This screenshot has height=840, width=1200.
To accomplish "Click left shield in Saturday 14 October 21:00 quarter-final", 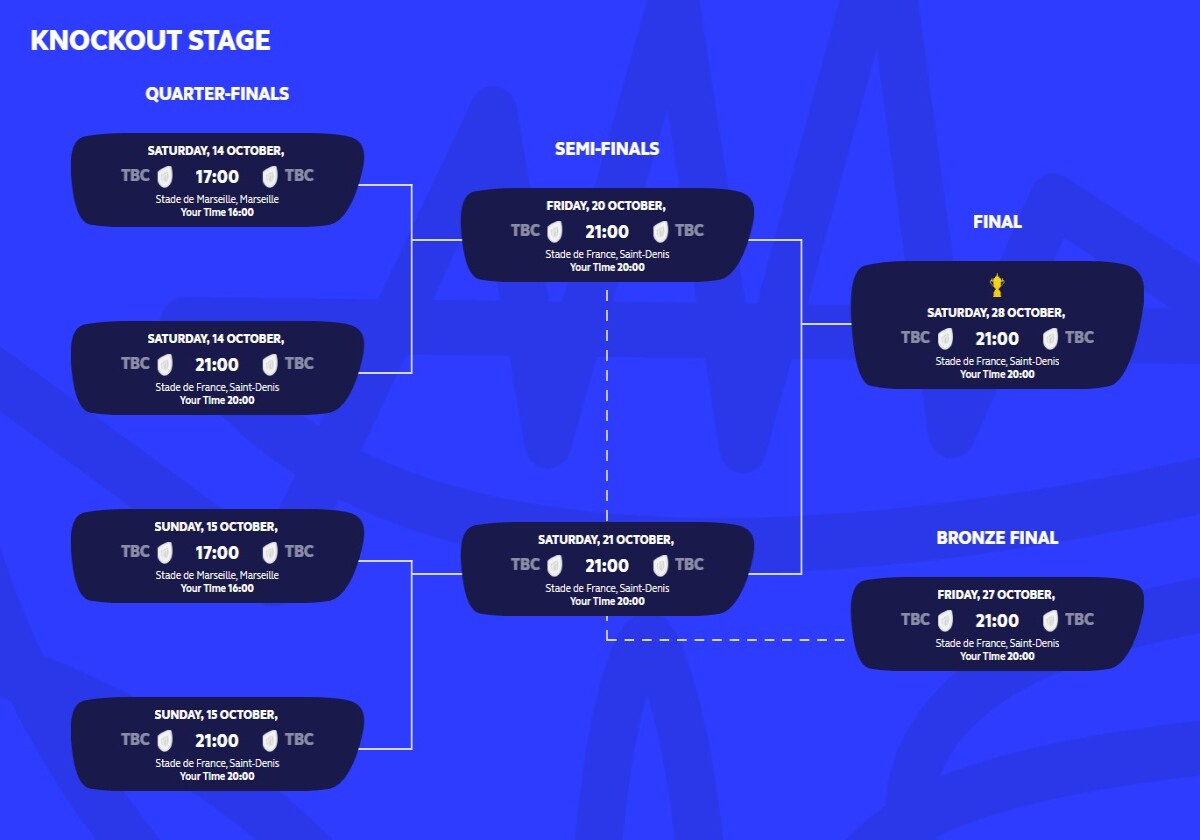I will (165, 365).
